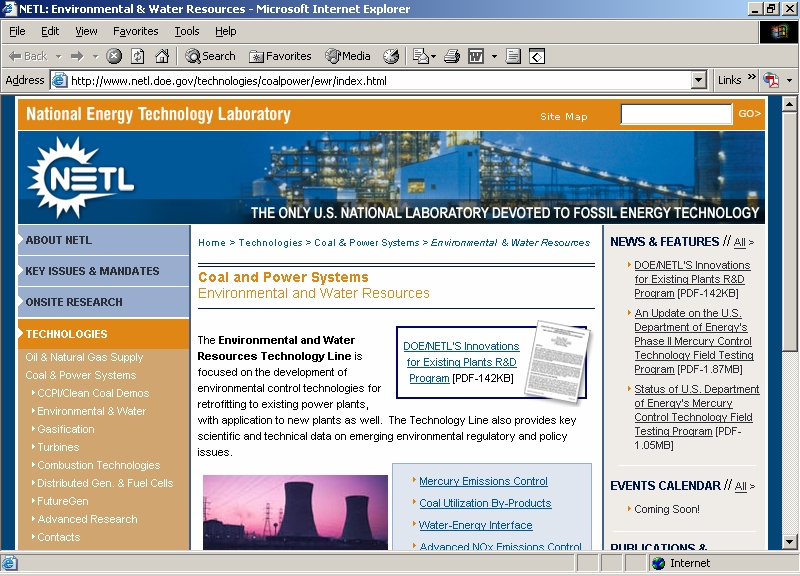Click the diamond window toolbar icon
Image resolution: width=800 pixels, height=576 pixels.
[537, 56]
